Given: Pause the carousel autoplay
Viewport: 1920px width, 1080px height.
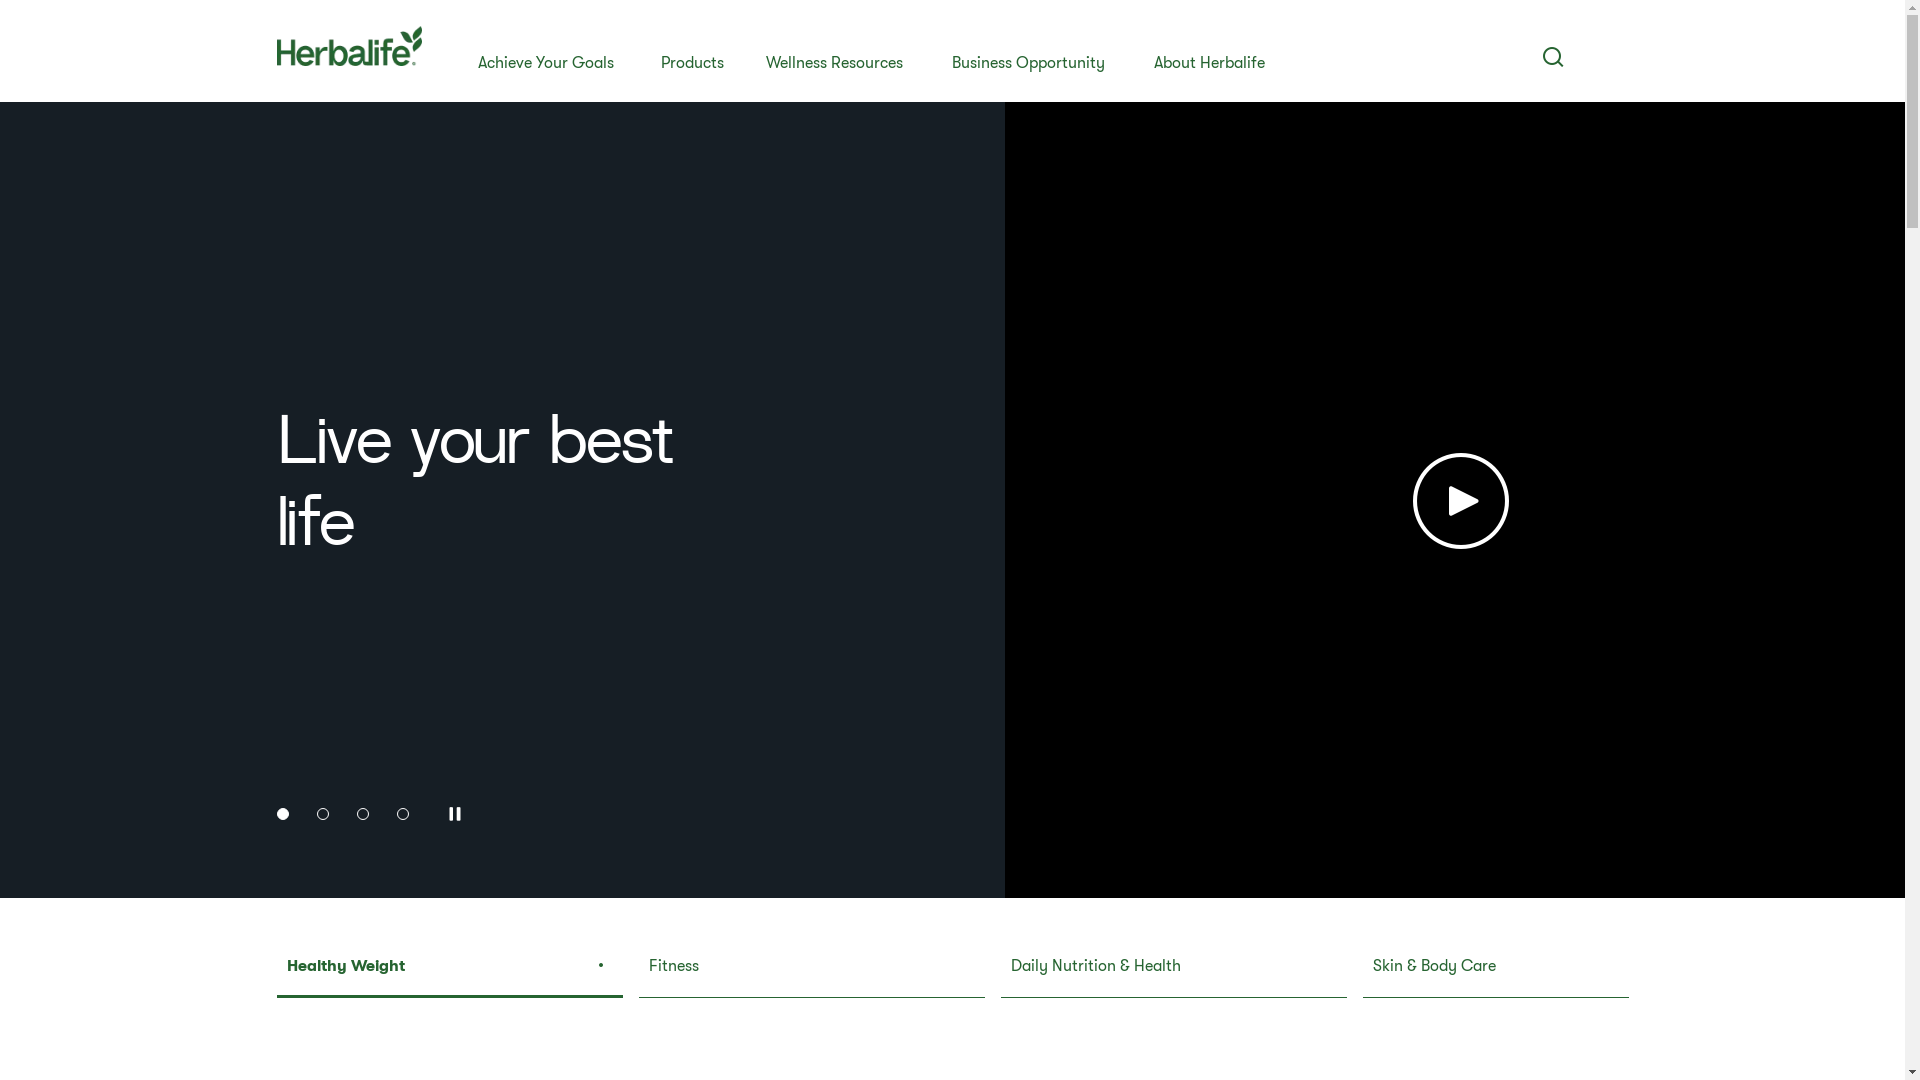Looking at the screenshot, I should point(455,814).
